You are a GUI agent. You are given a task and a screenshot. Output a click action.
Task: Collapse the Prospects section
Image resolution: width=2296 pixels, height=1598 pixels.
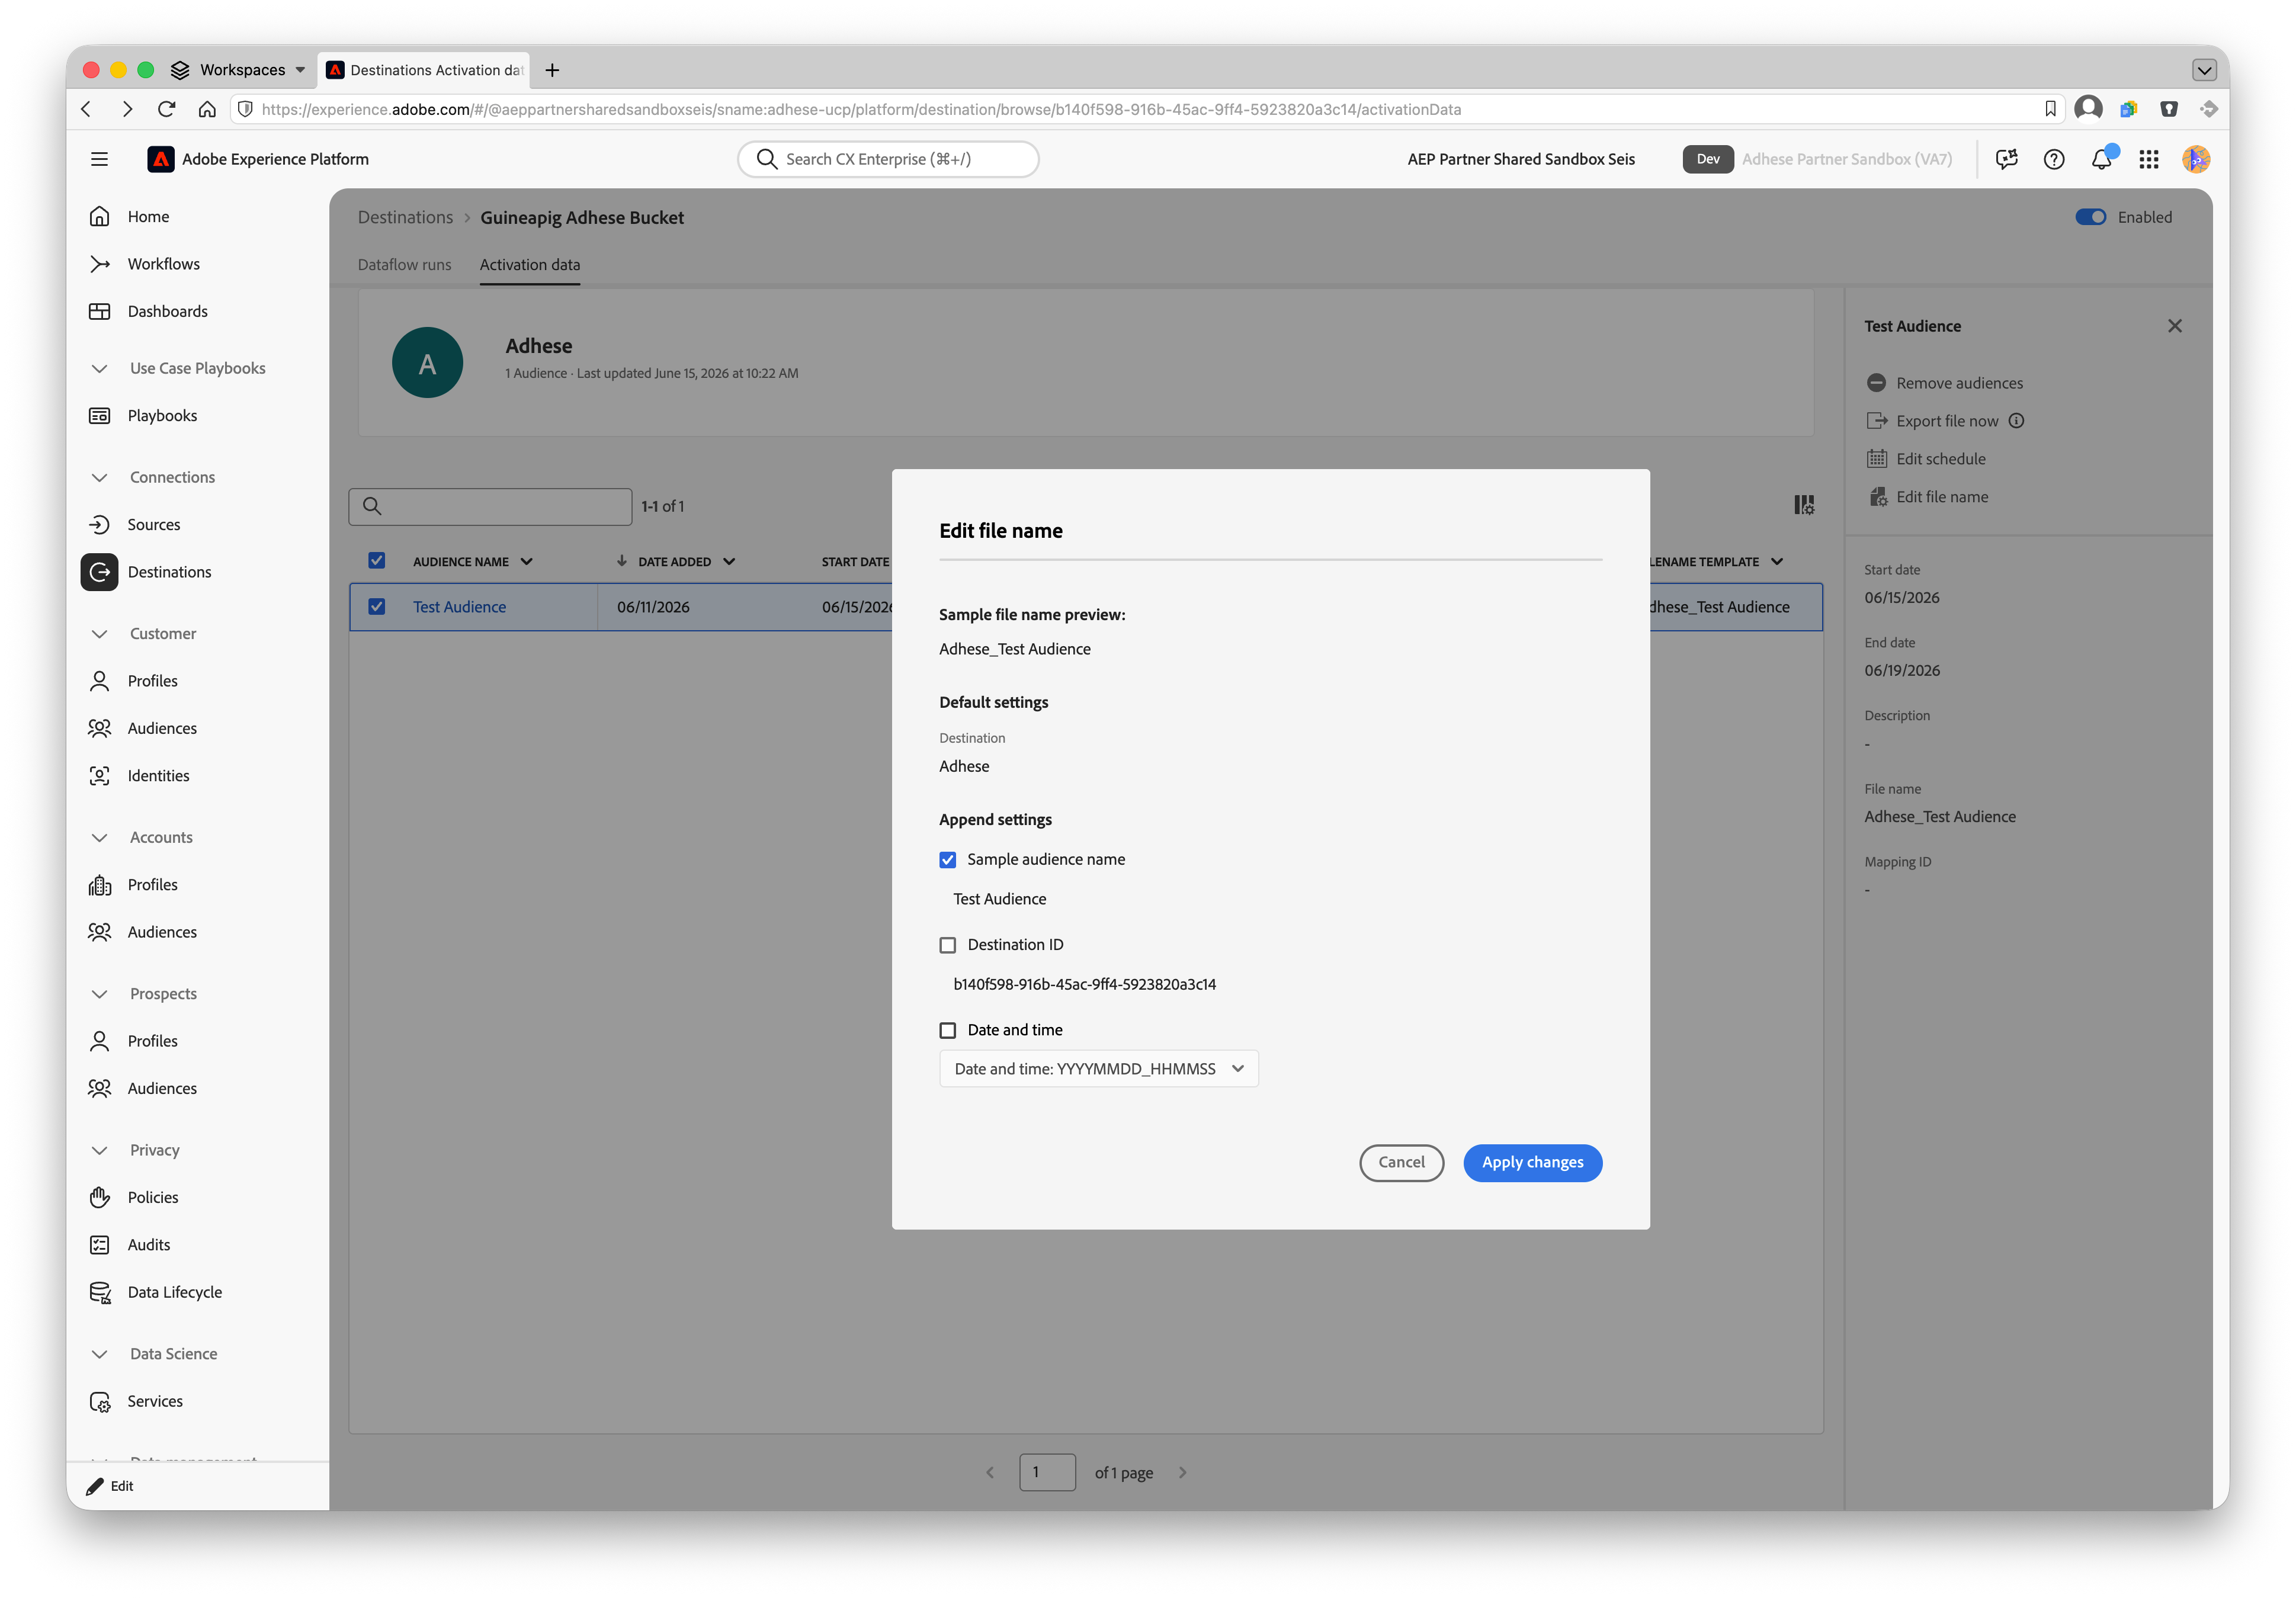pos(99,993)
